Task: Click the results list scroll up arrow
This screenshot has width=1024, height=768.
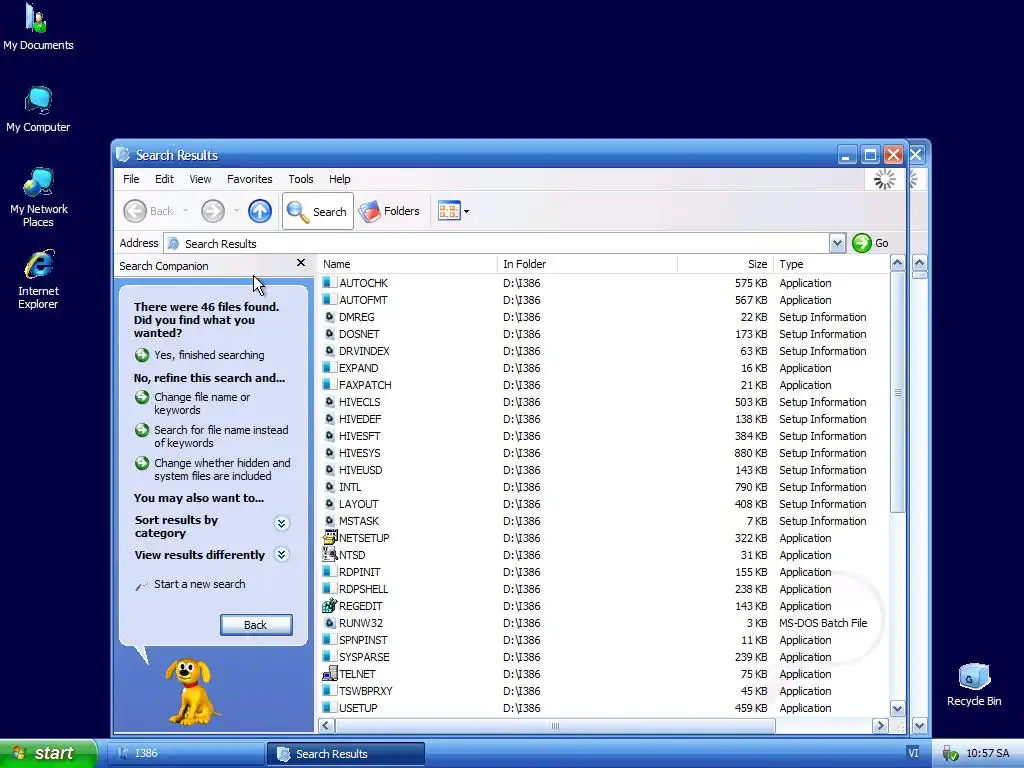Action: tap(897, 263)
